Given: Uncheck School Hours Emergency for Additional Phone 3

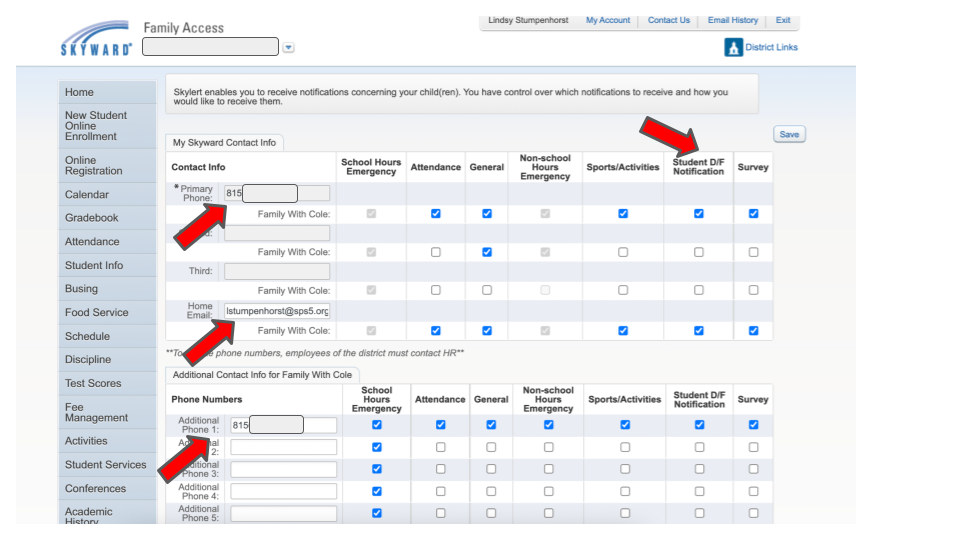Looking at the screenshot, I should 377,469.
